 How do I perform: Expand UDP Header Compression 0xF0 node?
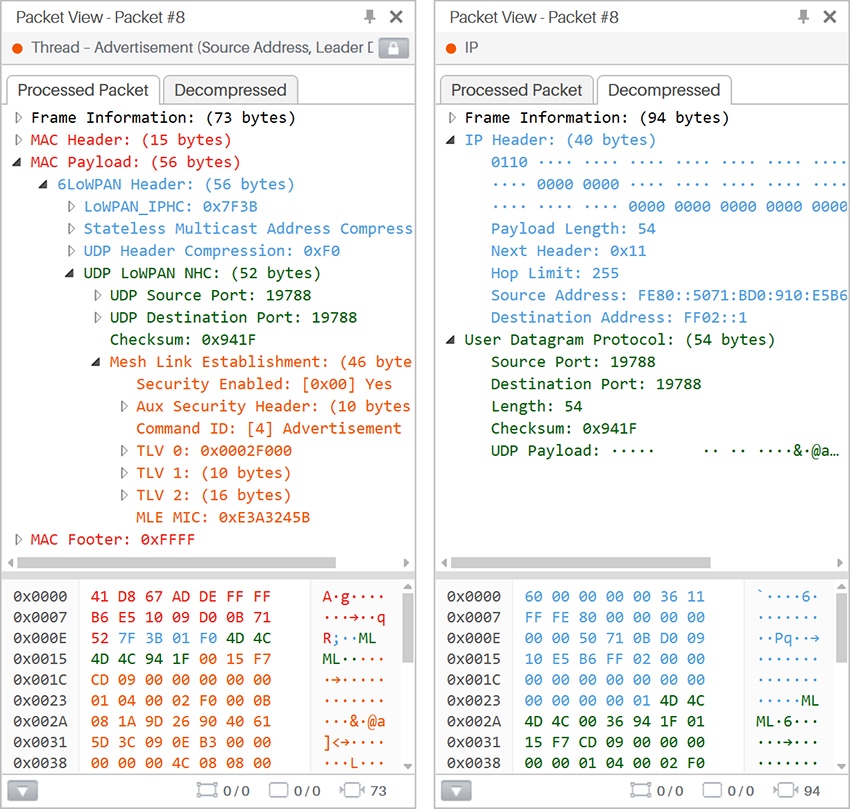click(71, 251)
